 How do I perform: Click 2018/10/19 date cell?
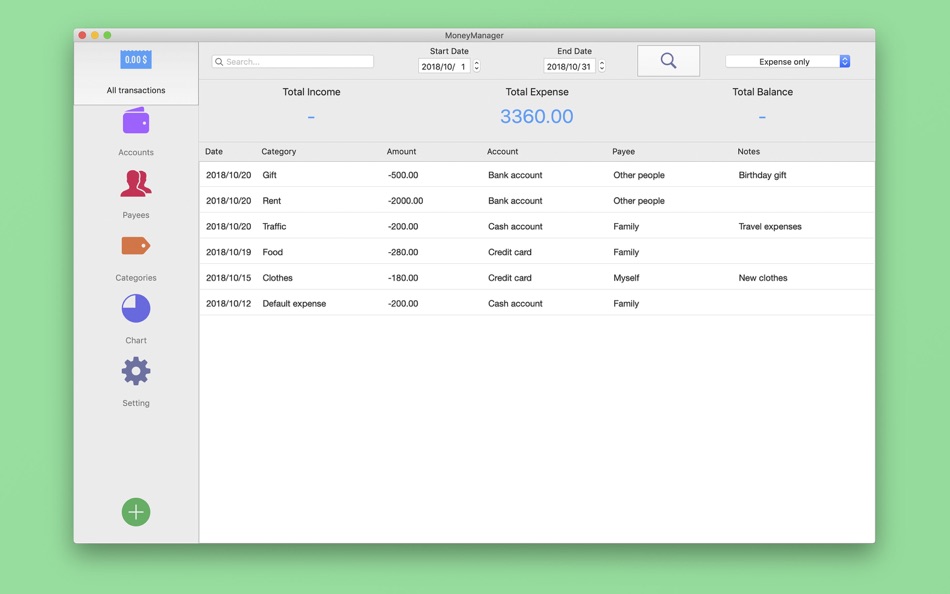point(228,252)
